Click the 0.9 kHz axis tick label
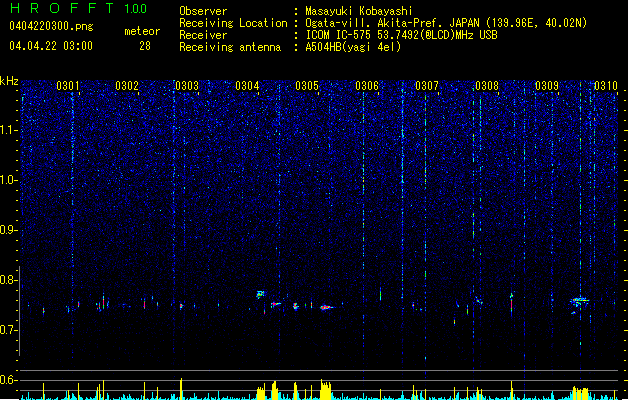The image size is (629, 400). point(9,230)
